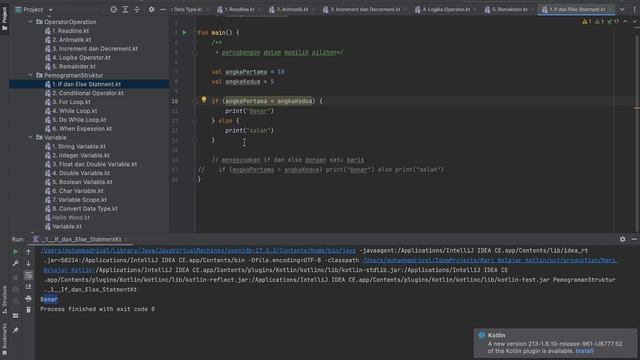Select the _1__If_dan_Else_StatmentKt run tab
The width and height of the screenshot is (640, 360).
coord(81,239)
